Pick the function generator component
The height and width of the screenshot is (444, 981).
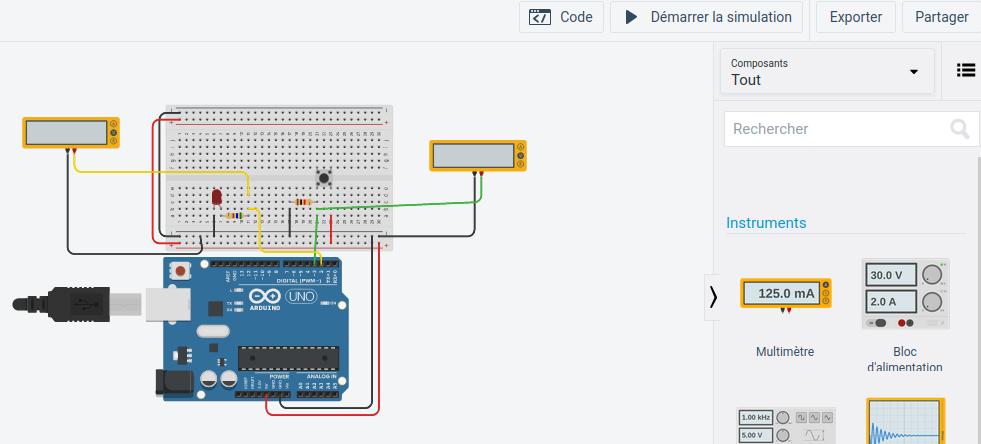(x=785, y=425)
